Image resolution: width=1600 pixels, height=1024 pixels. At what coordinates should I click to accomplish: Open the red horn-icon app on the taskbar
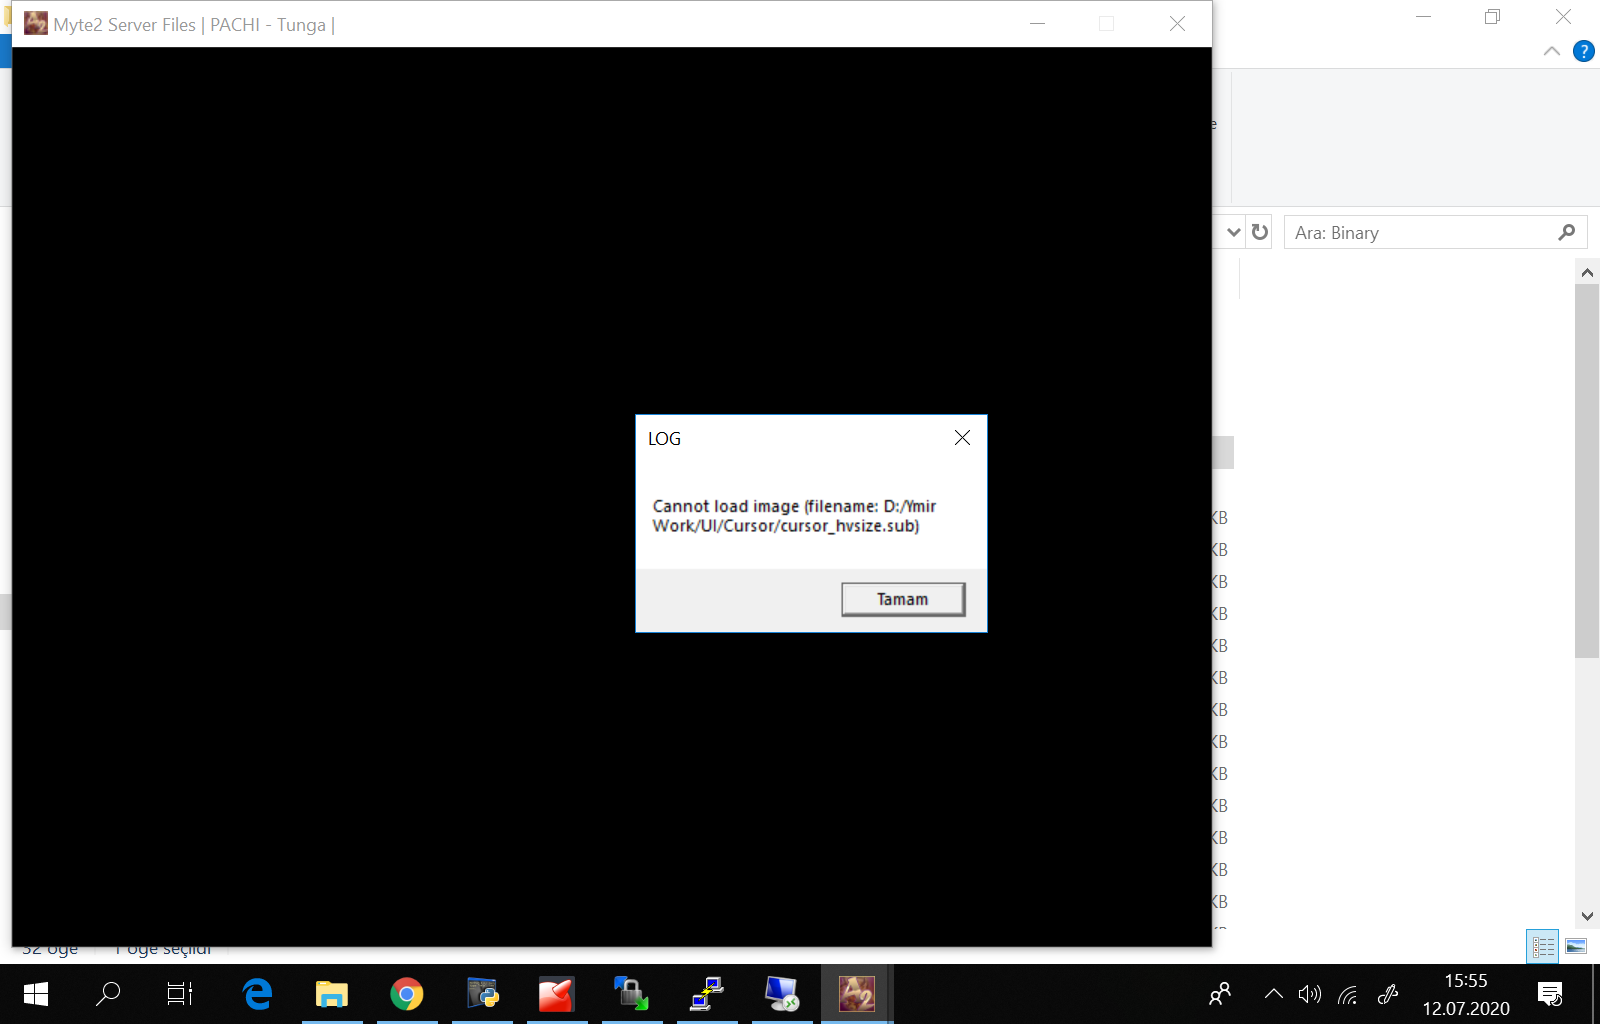557,994
